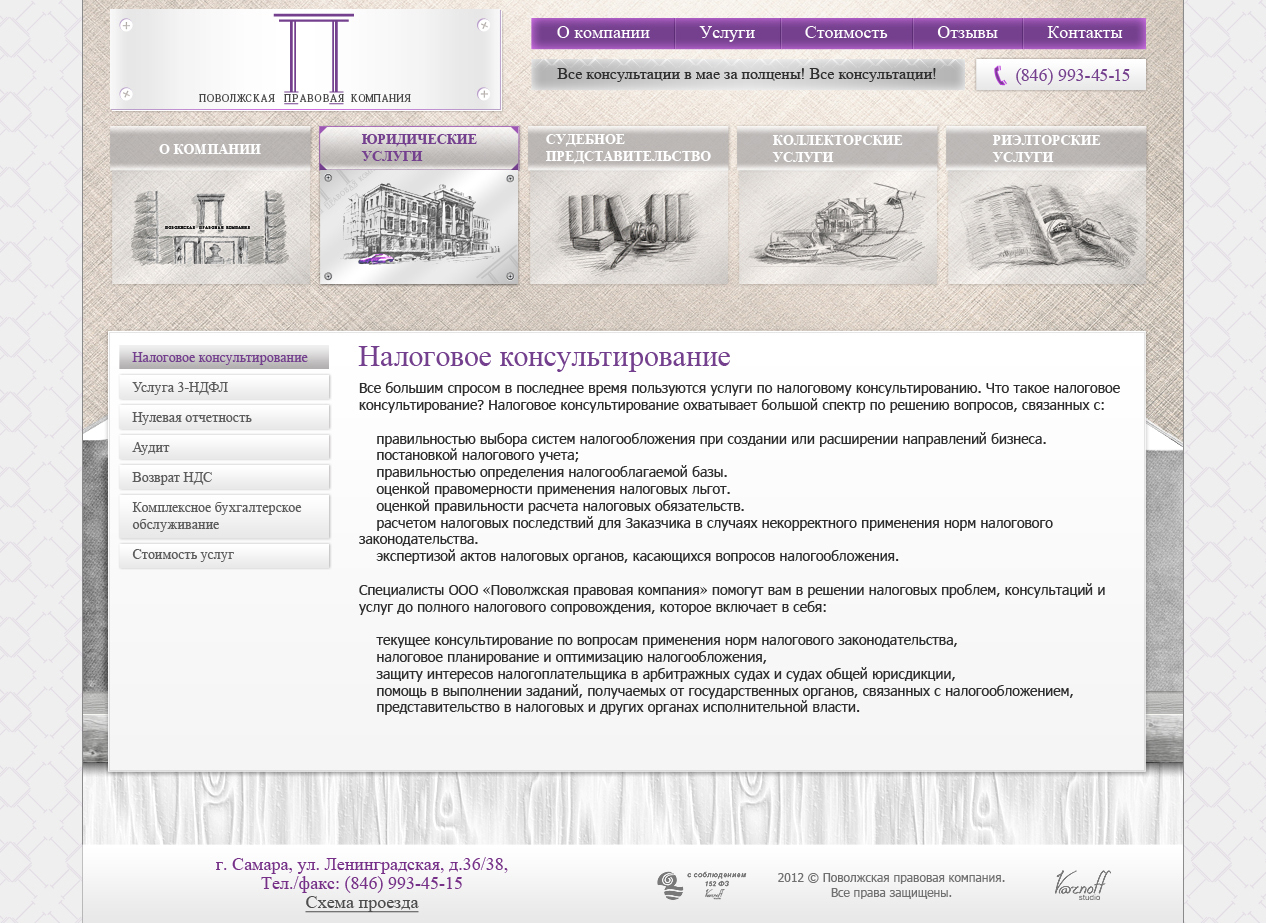Open the Нулевая отчетность sidebar item
1266x923 pixels.
[224, 417]
